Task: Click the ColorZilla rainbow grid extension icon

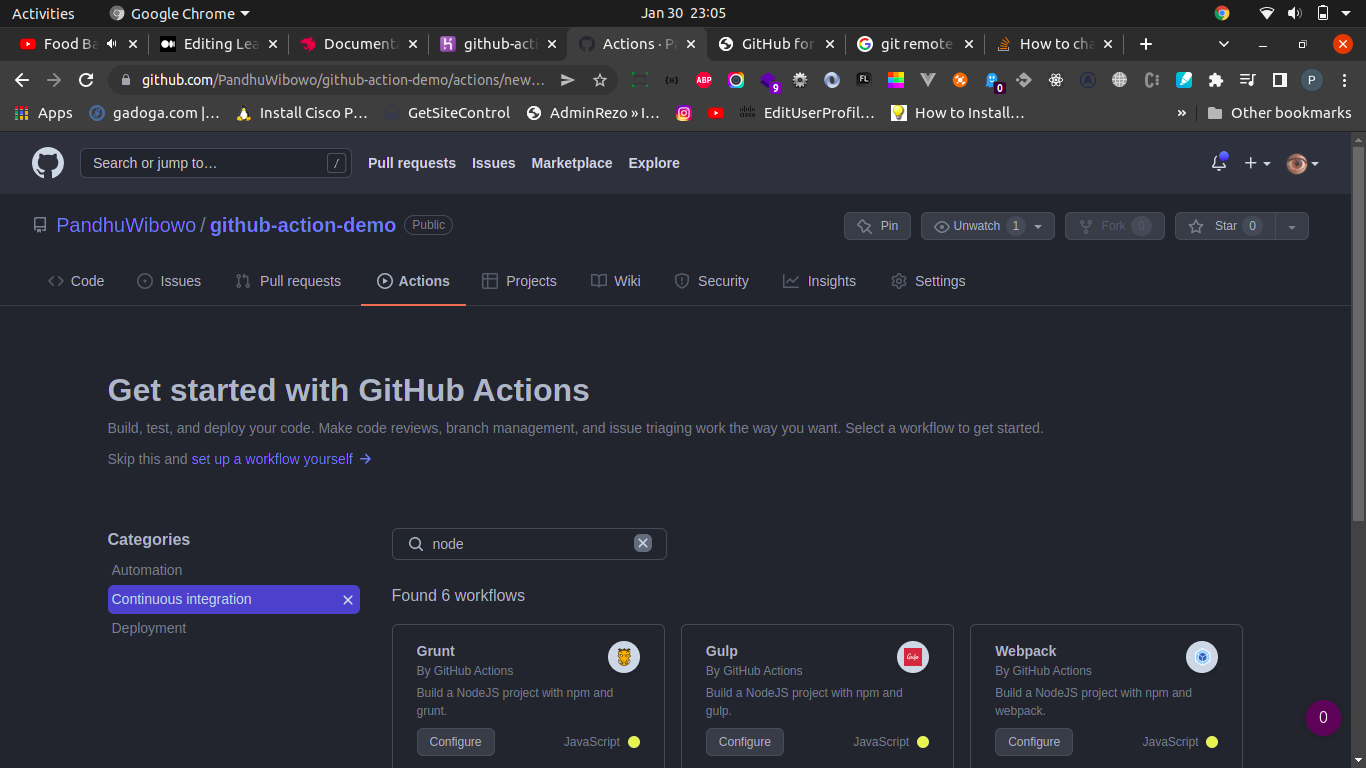Action: 896,80
